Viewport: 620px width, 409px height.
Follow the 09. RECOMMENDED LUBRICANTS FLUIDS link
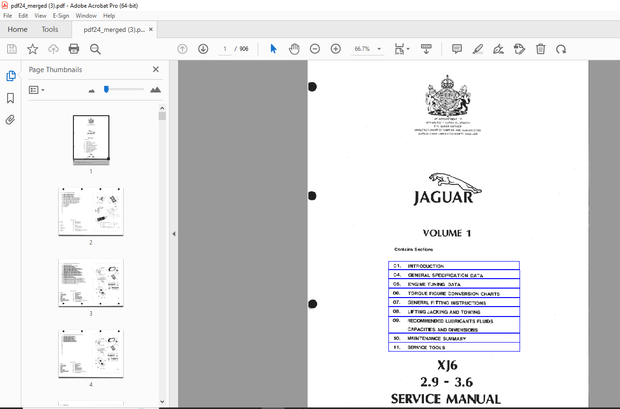[454, 325]
